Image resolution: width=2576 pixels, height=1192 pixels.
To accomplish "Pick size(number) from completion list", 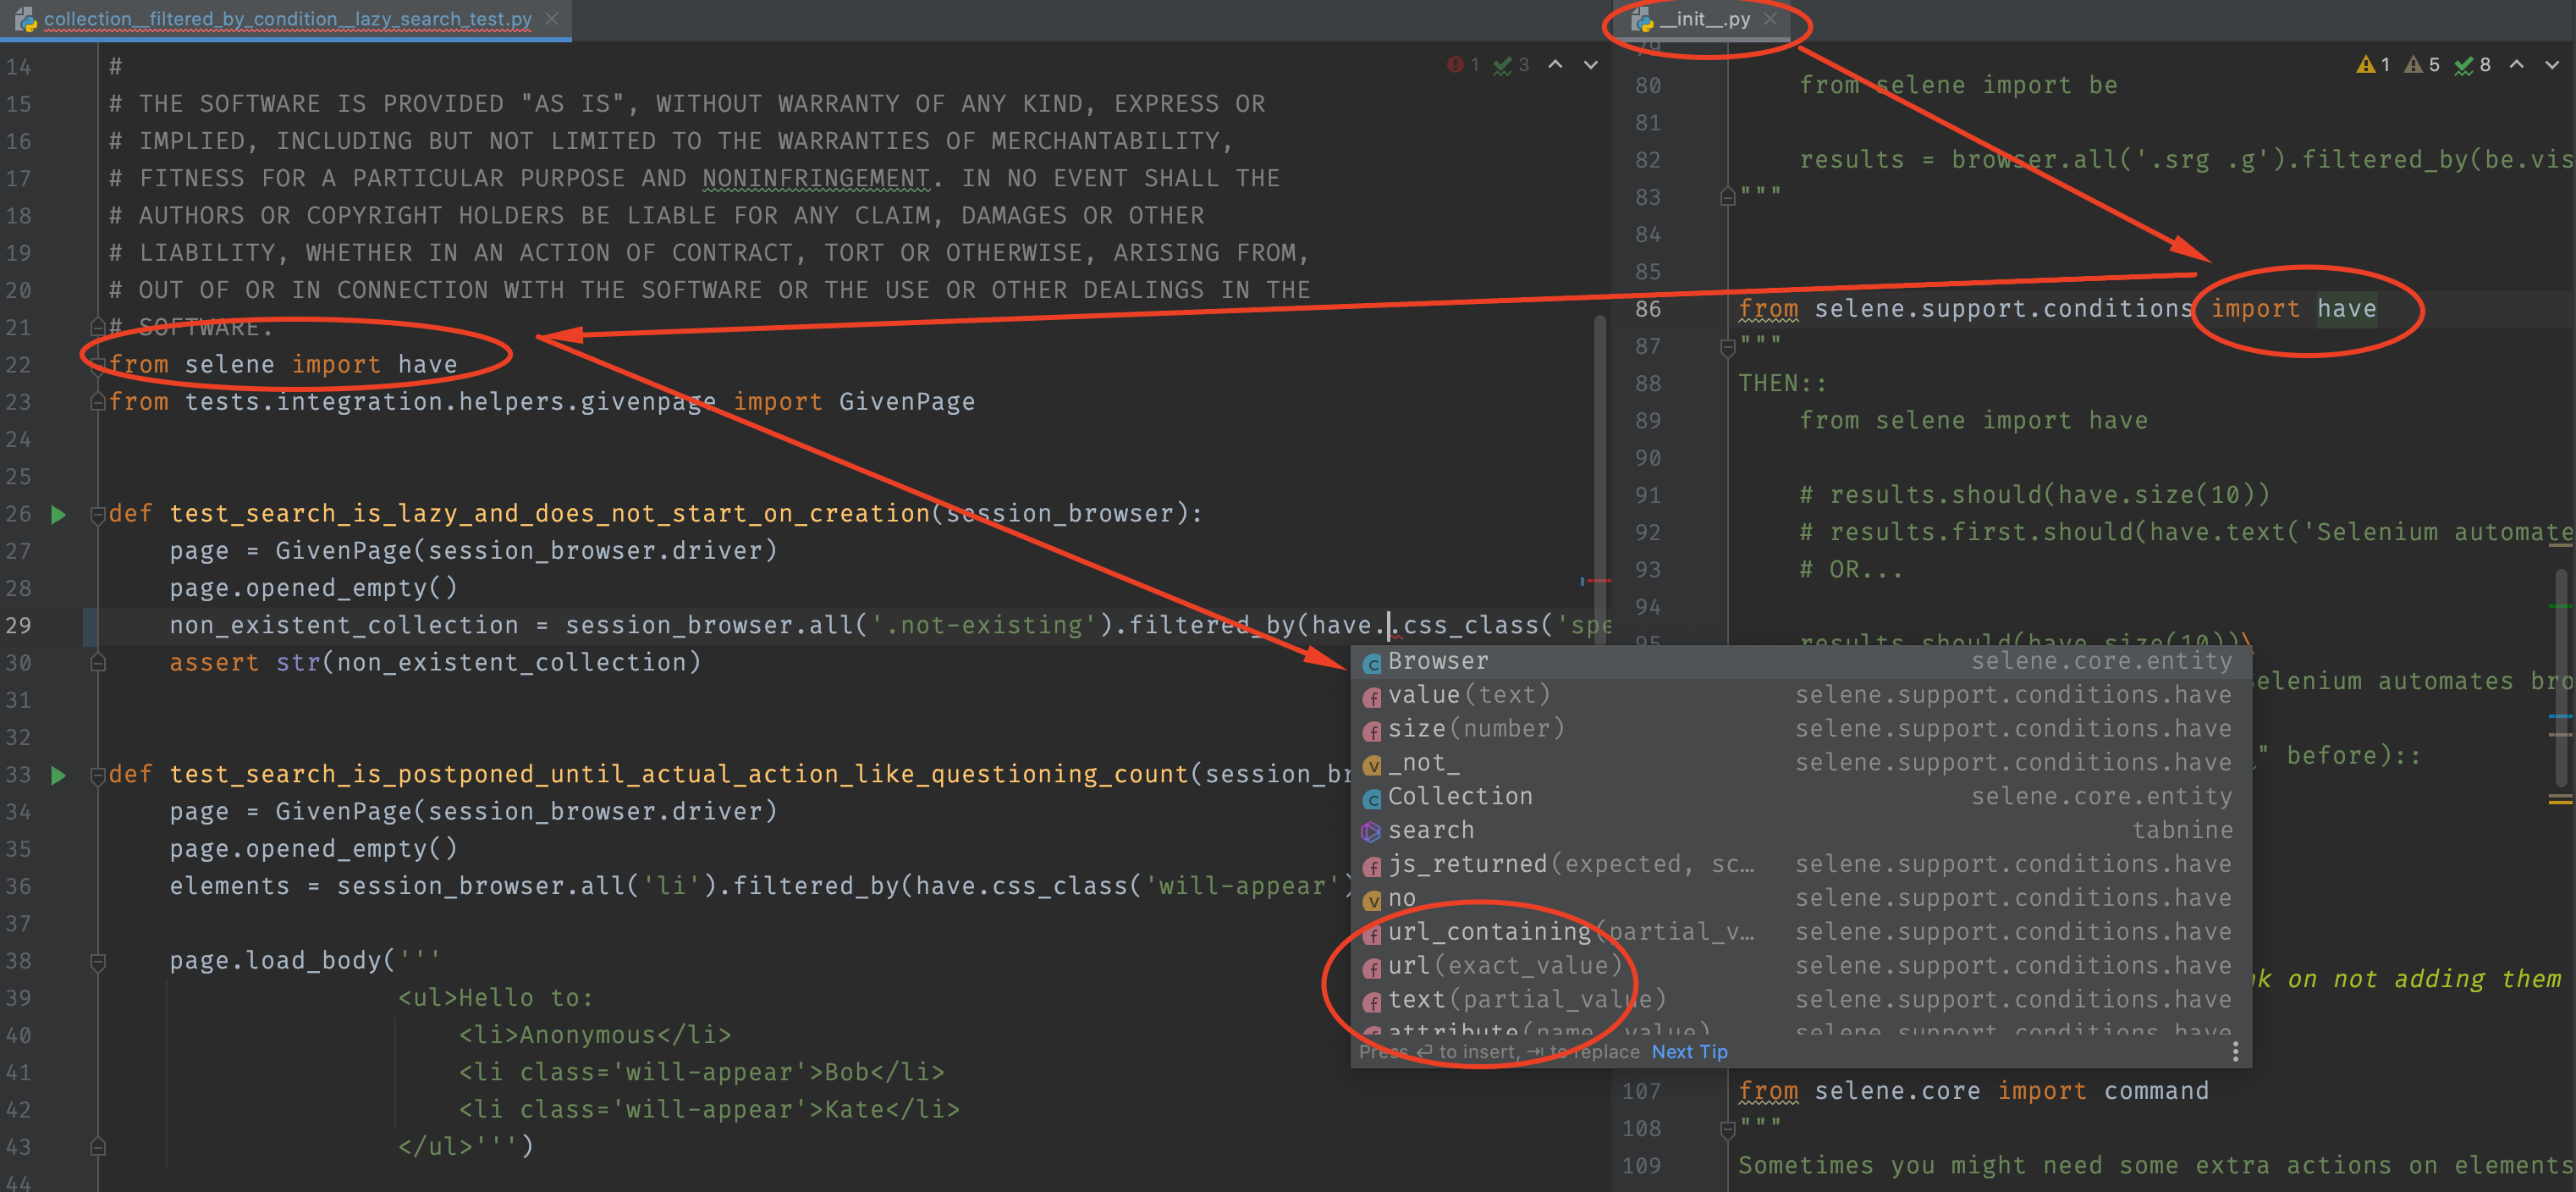I will click(x=1475, y=728).
